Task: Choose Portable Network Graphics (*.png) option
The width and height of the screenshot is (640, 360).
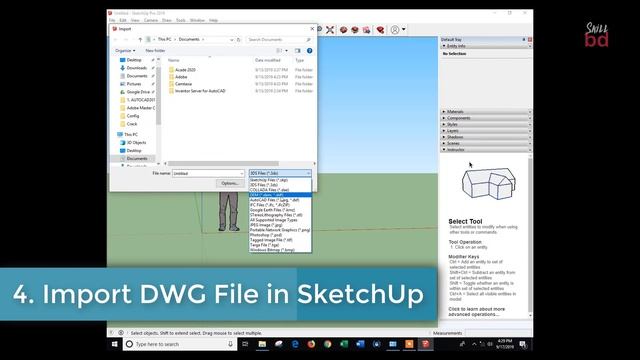Action: point(280,230)
